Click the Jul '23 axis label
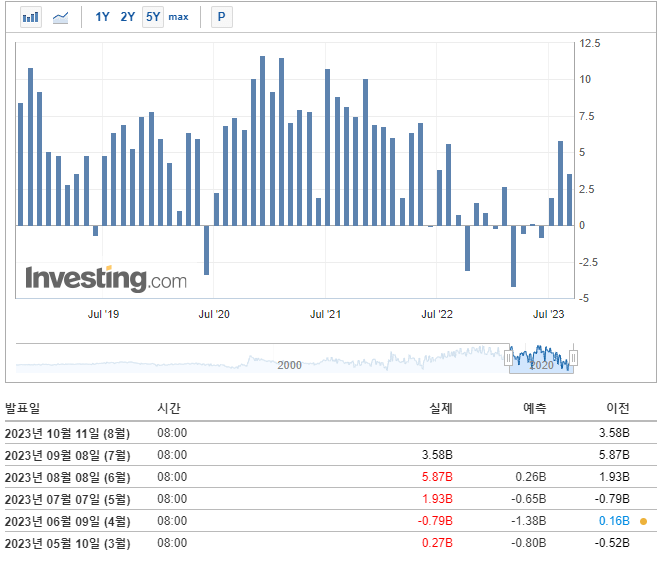The image size is (664, 564). point(548,314)
